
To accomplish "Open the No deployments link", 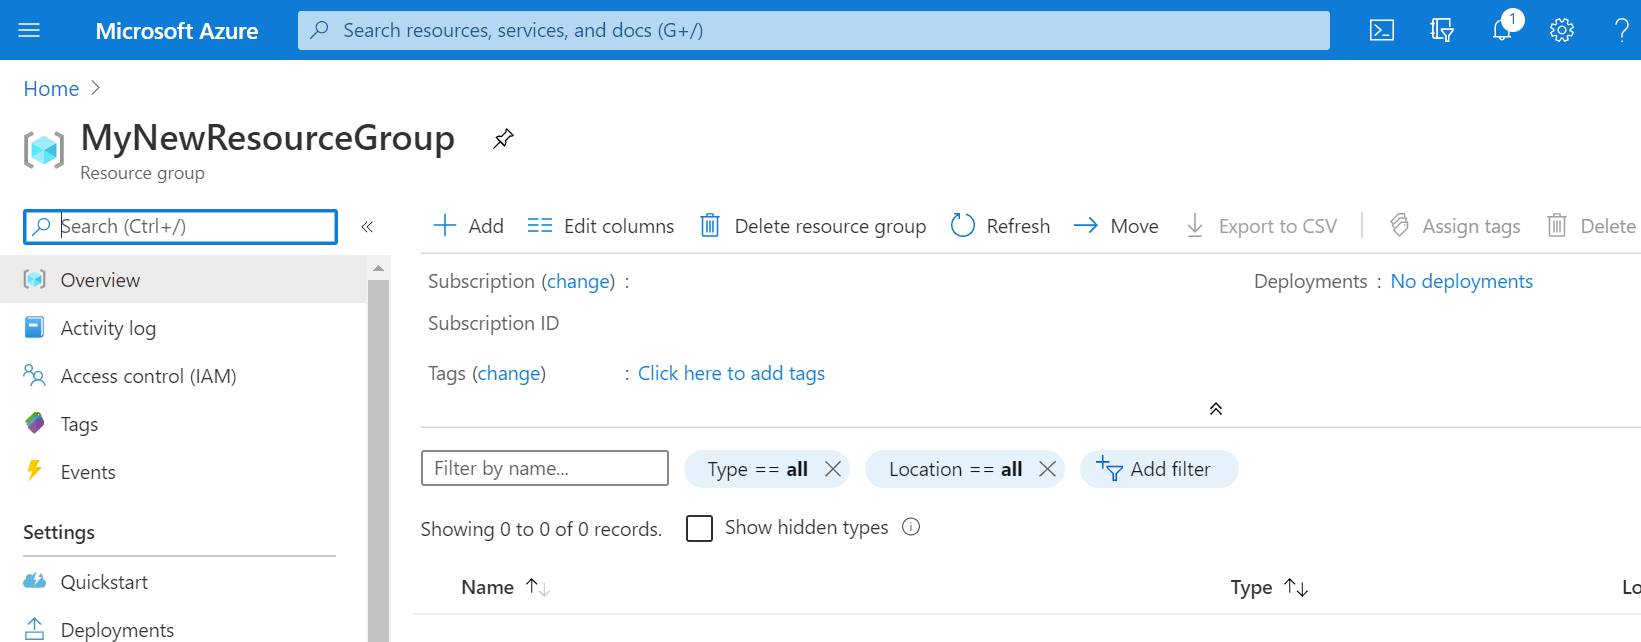I will click(1461, 281).
